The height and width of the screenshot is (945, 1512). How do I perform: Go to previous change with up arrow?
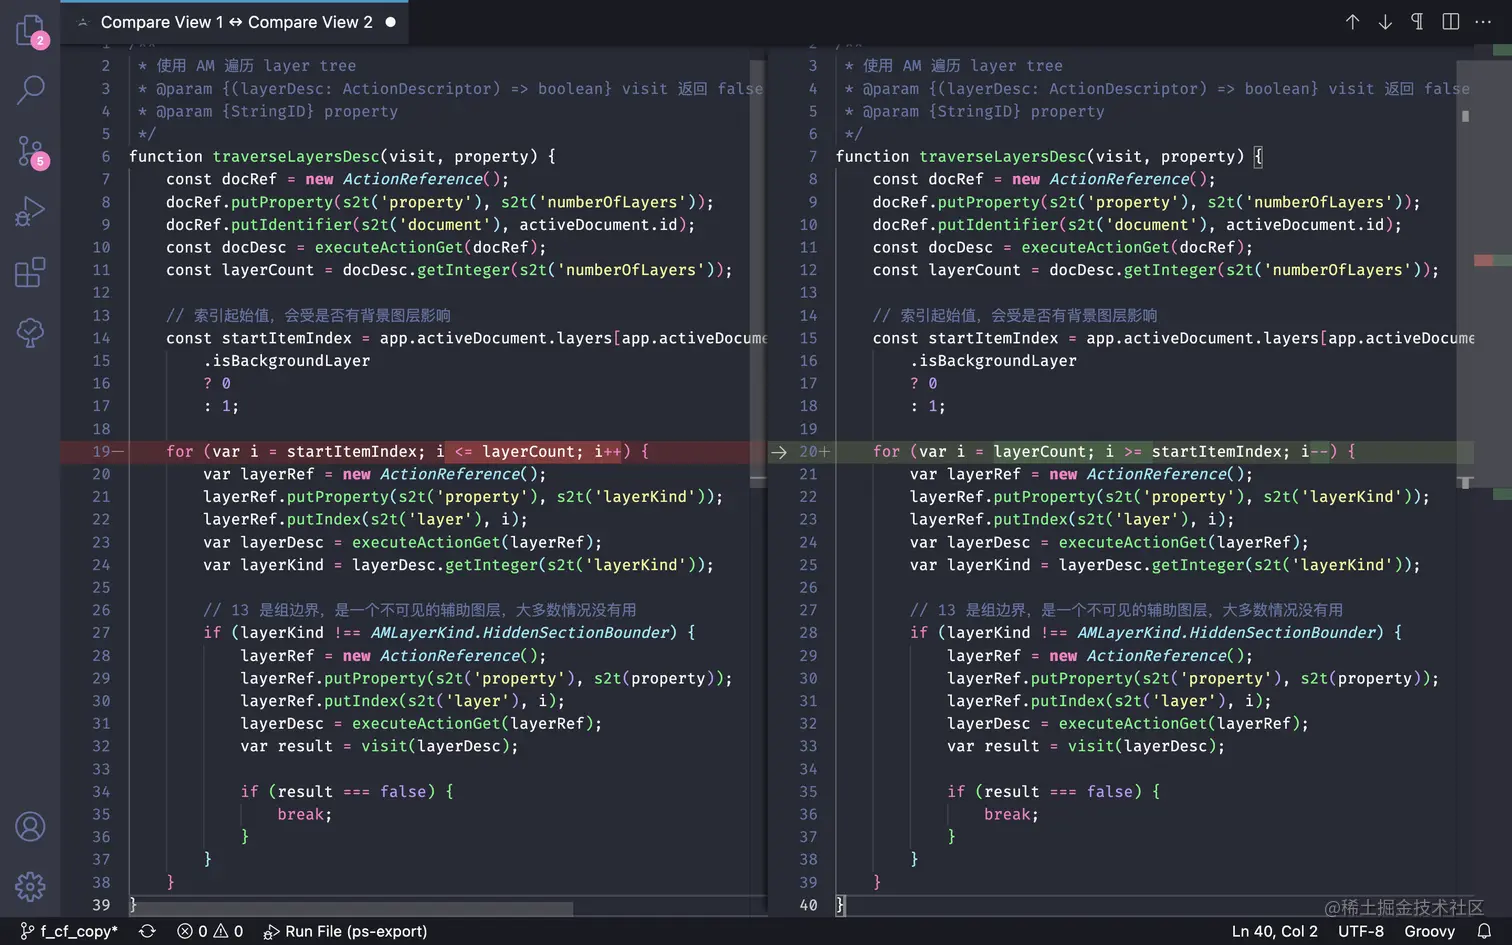pos(1352,22)
